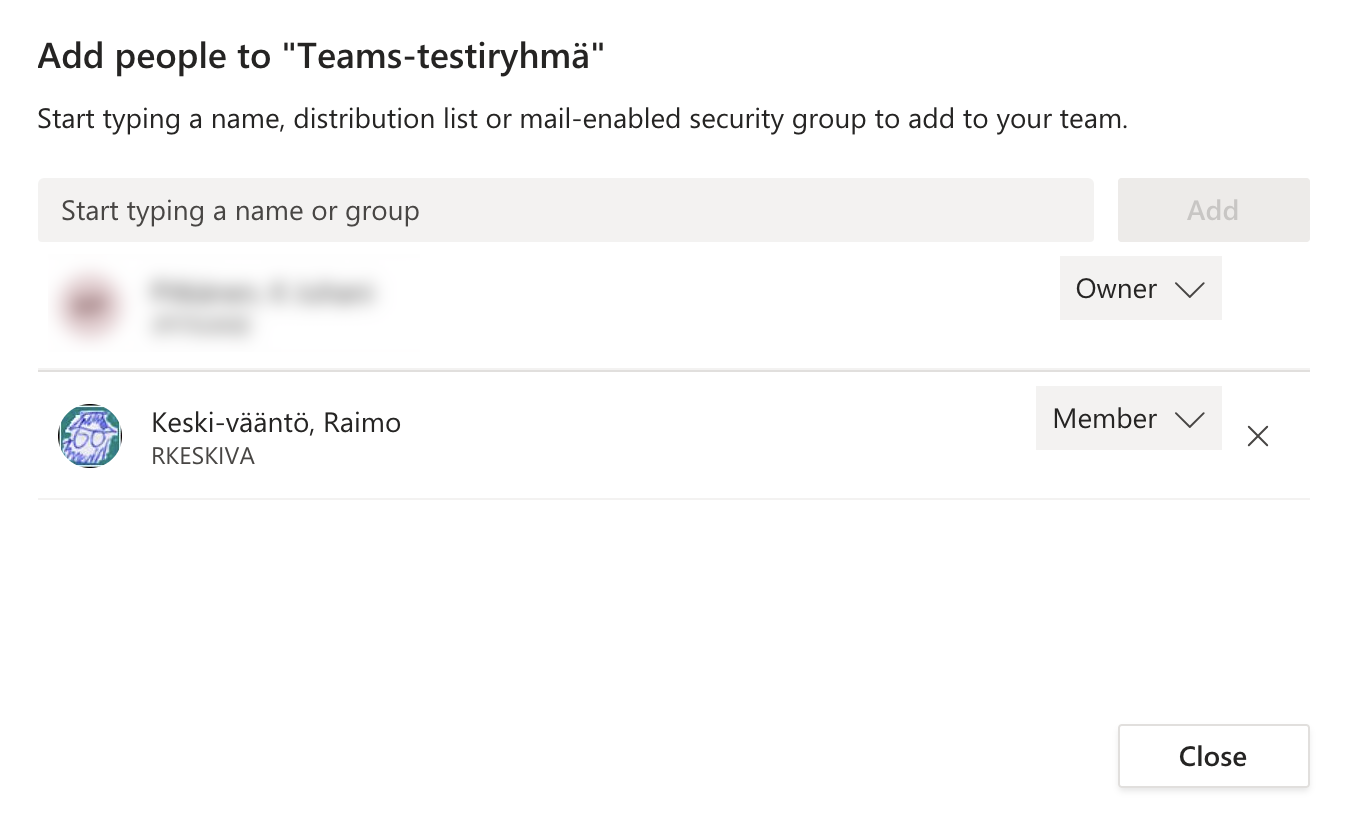The image size is (1350, 820).
Task: Open the Member role dropdown for Raimo
Action: click(x=1129, y=418)
